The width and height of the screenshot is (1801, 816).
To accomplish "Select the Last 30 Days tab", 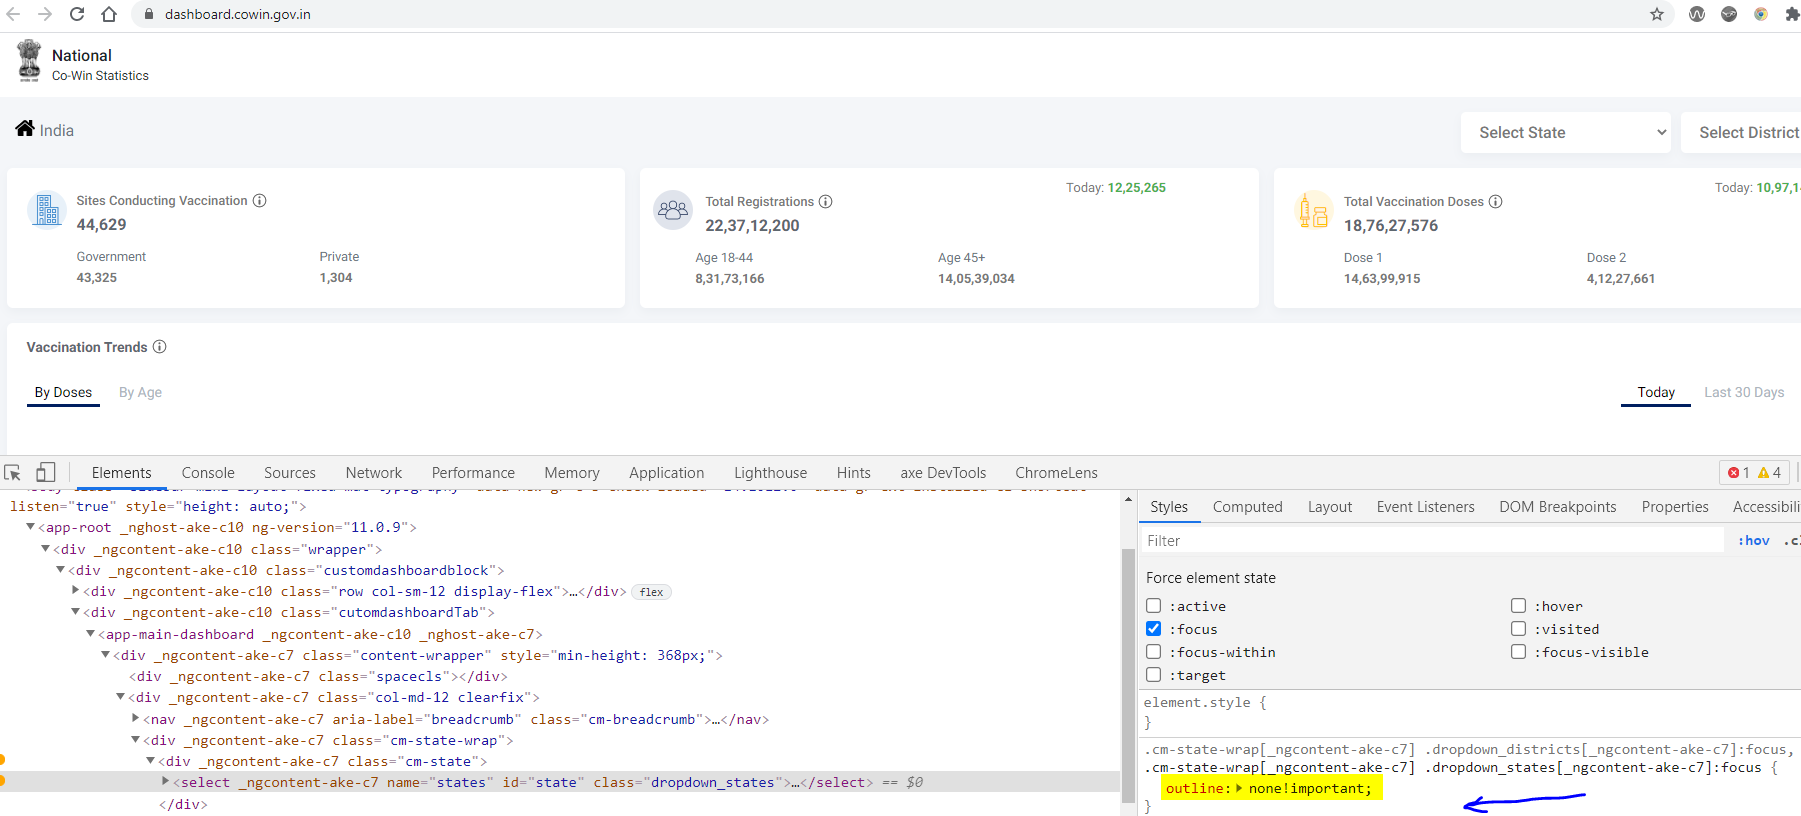I will [1744, 392].
